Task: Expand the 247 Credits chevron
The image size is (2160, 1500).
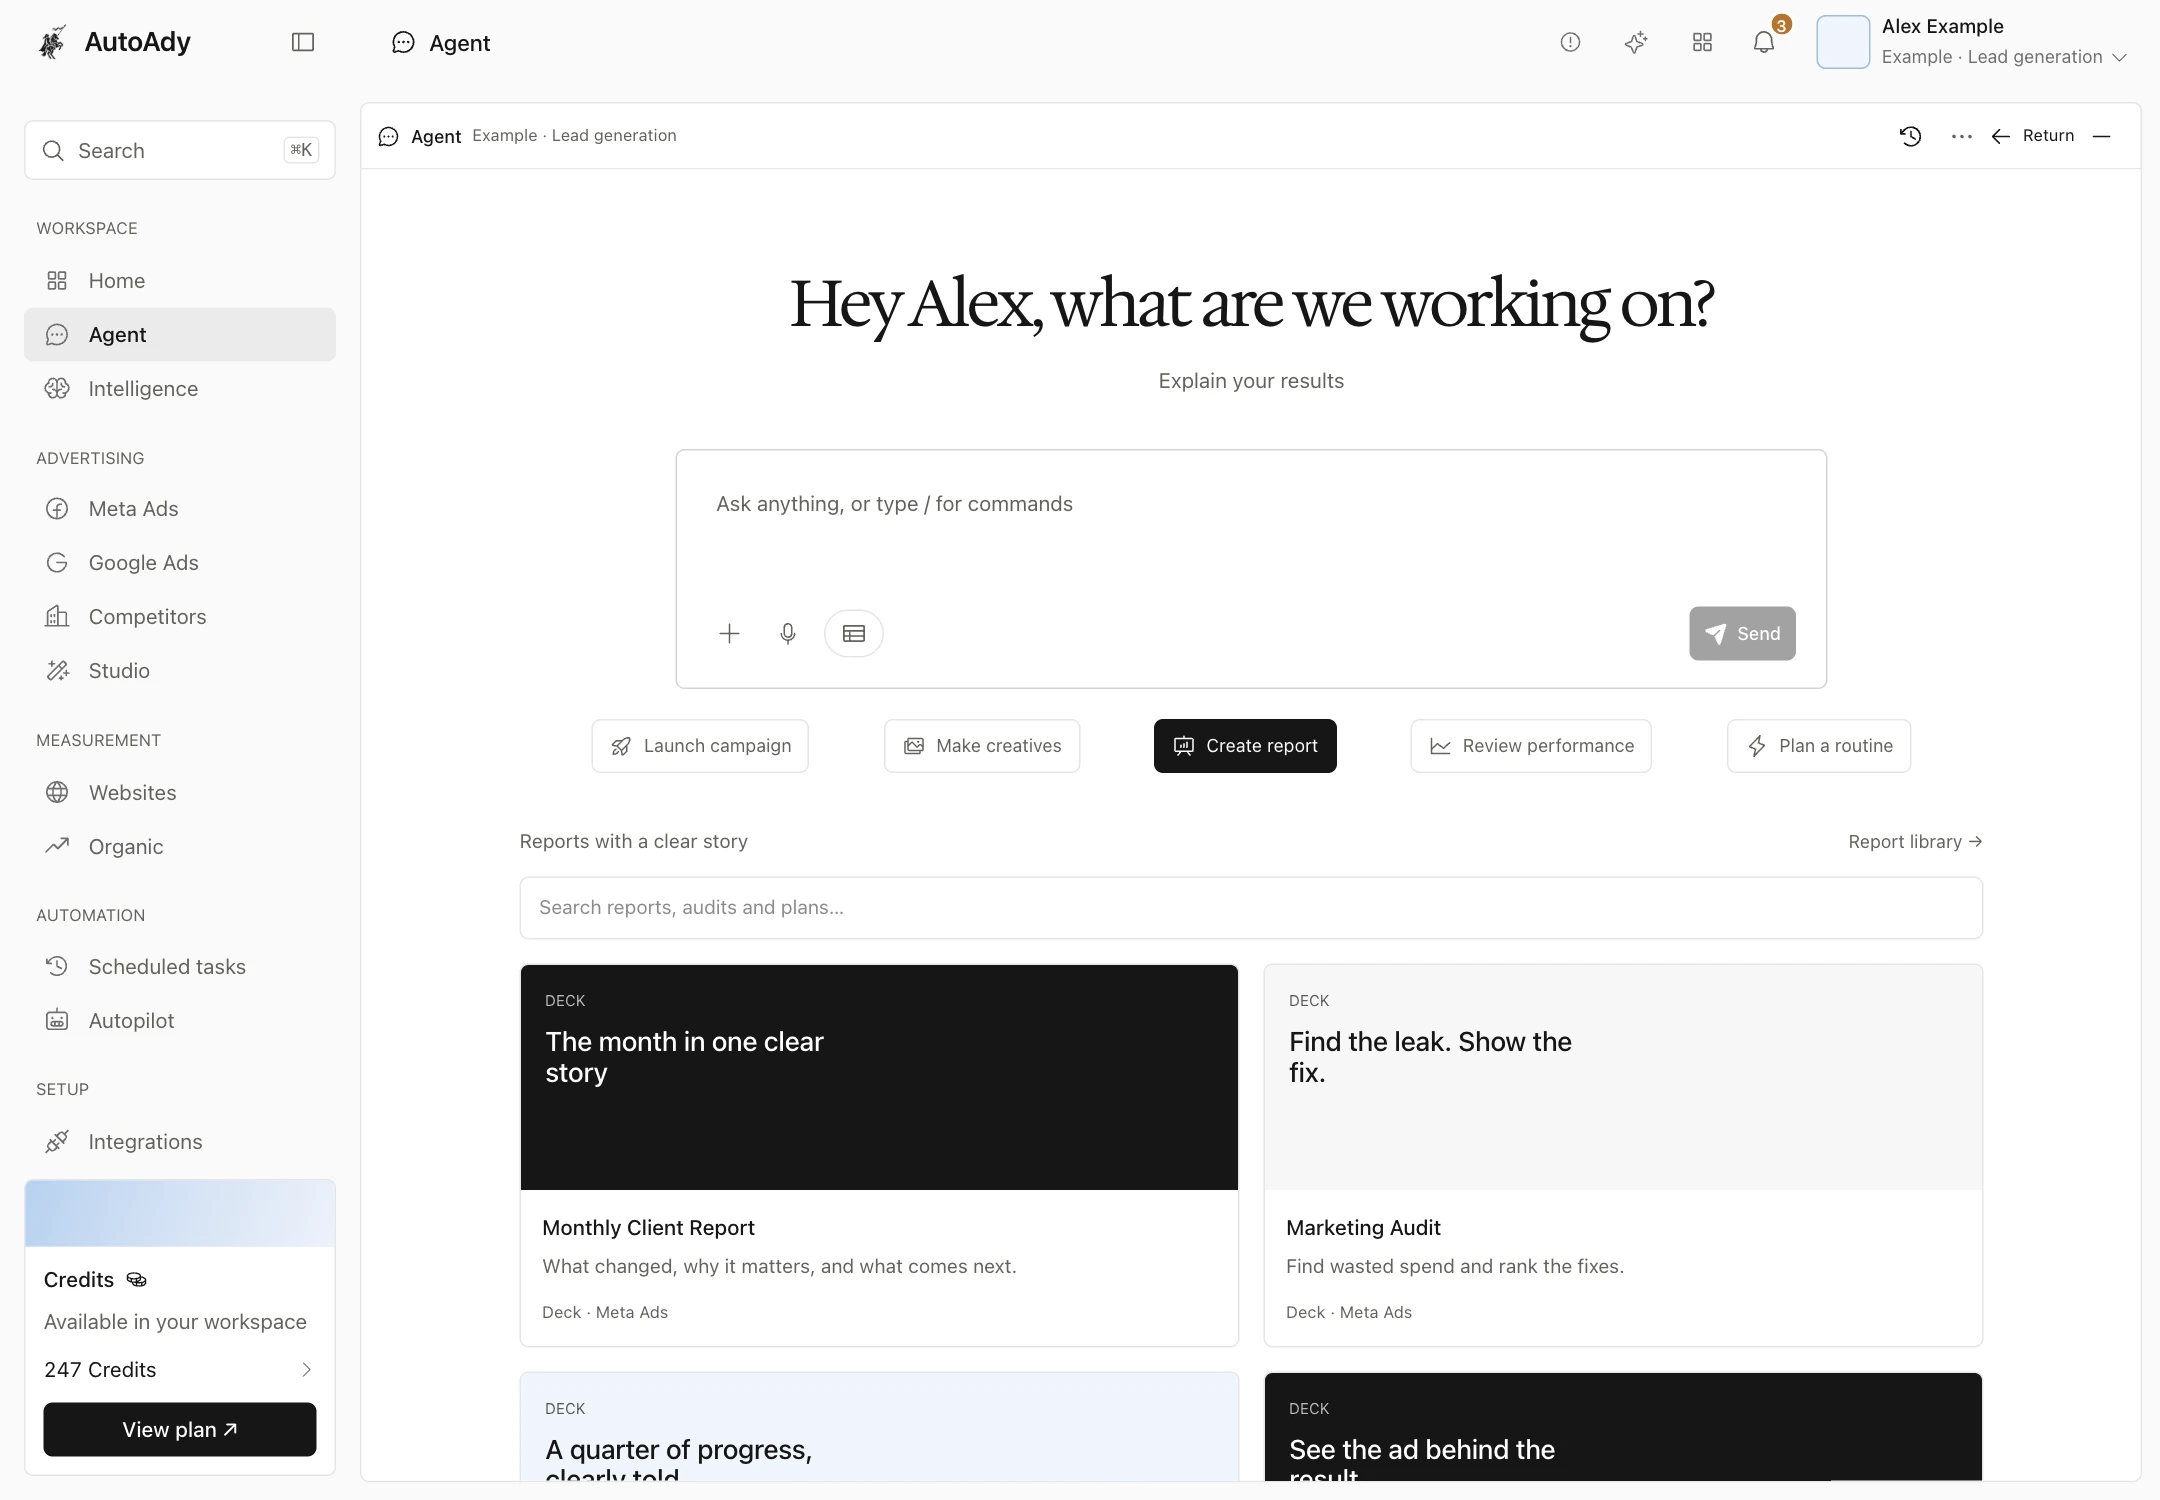Action: coord(307,1370)
